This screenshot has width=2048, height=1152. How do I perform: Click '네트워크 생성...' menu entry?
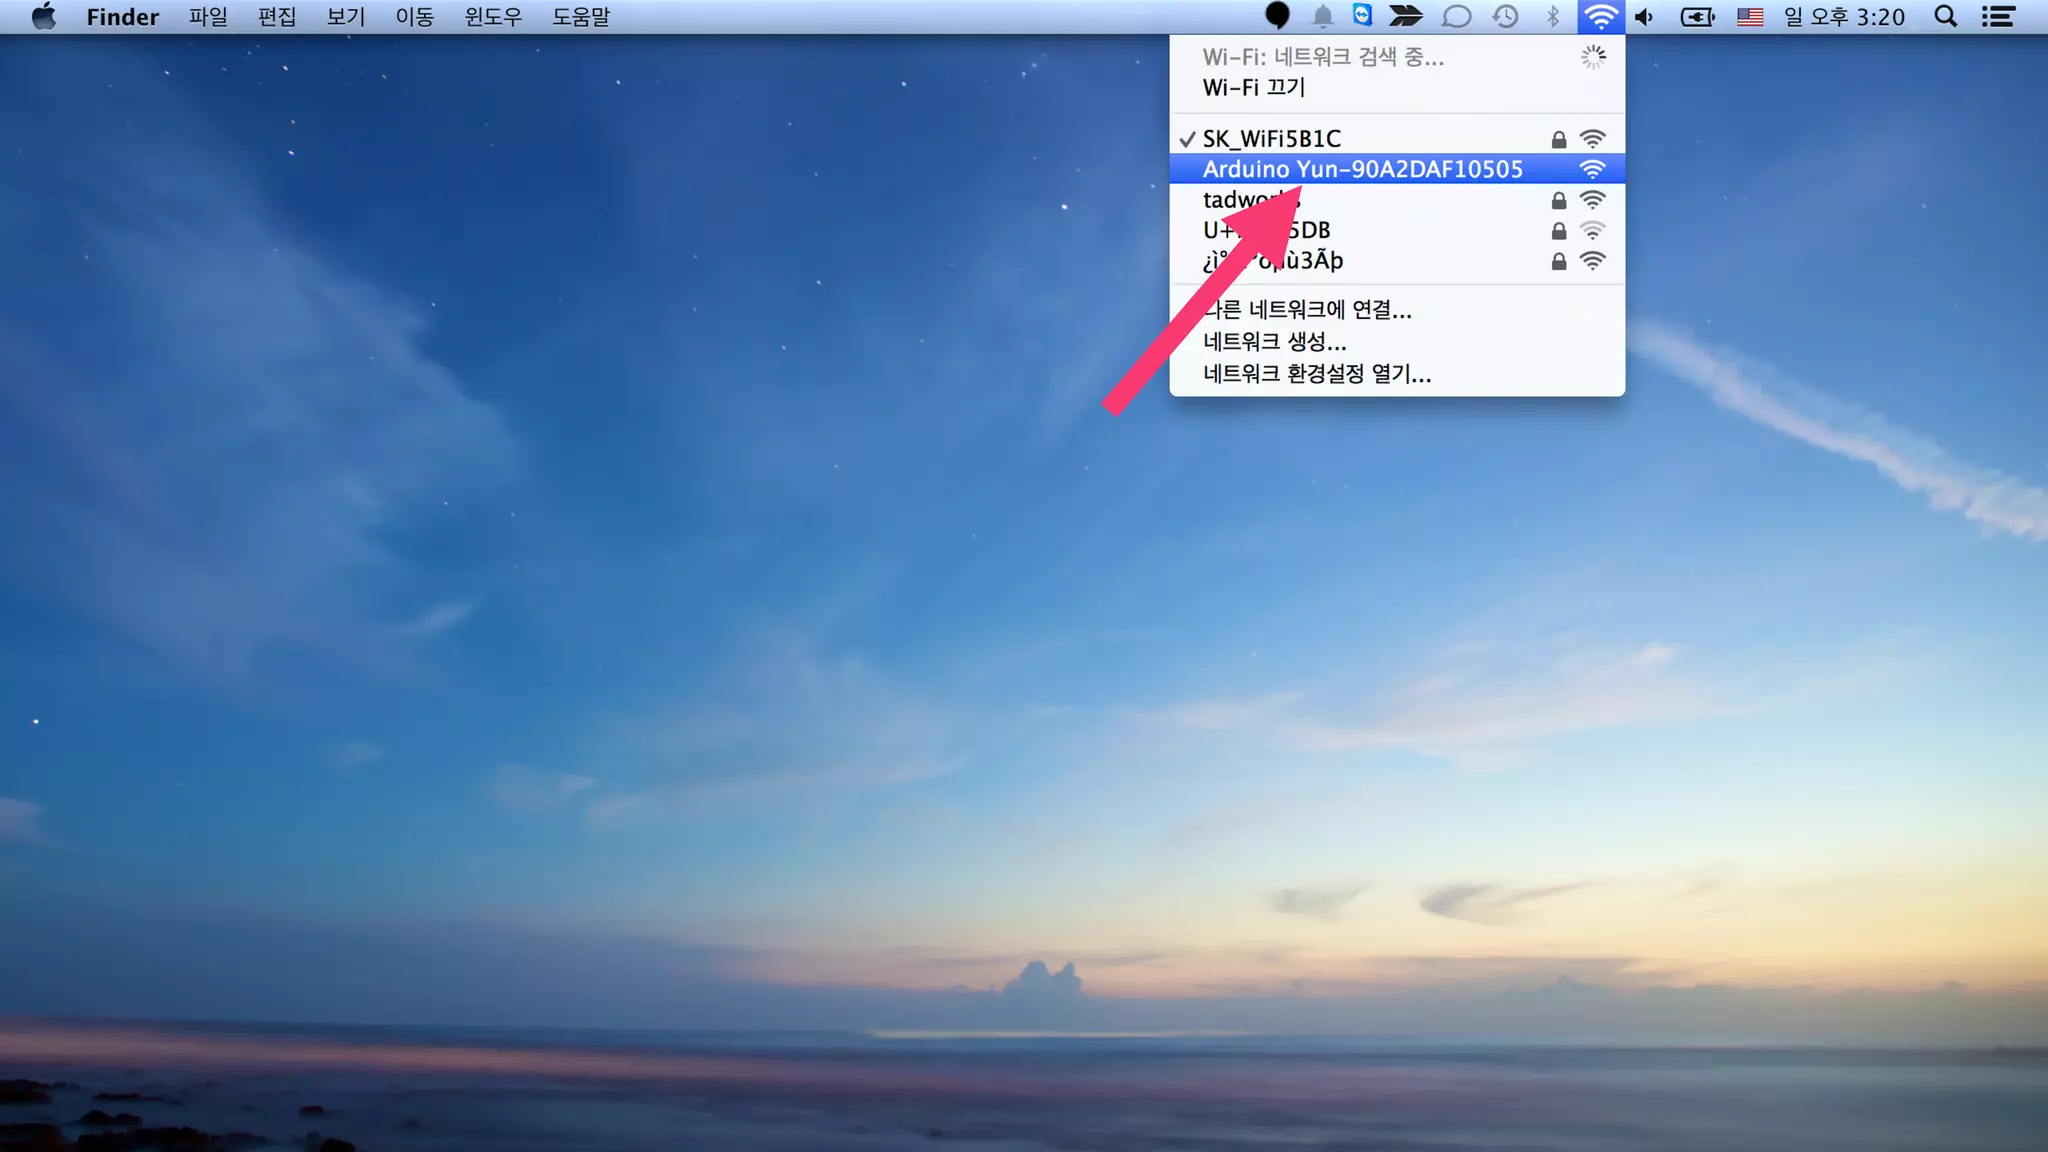1275,342
